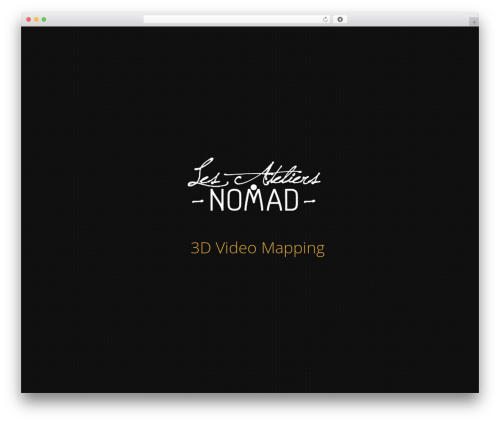Open a new tab with the plus button
The height and width of the screenshot is (423, 500).
[474, 22]
